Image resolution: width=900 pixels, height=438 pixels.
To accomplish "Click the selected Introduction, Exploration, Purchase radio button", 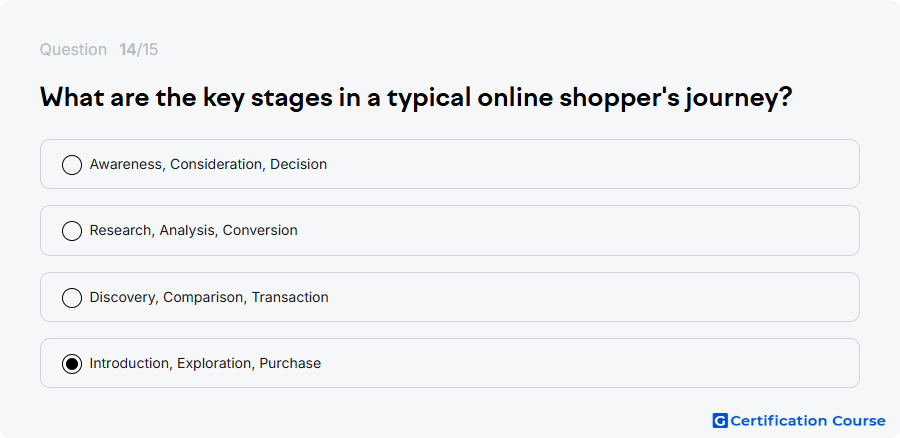I will (x=72, y=364).
